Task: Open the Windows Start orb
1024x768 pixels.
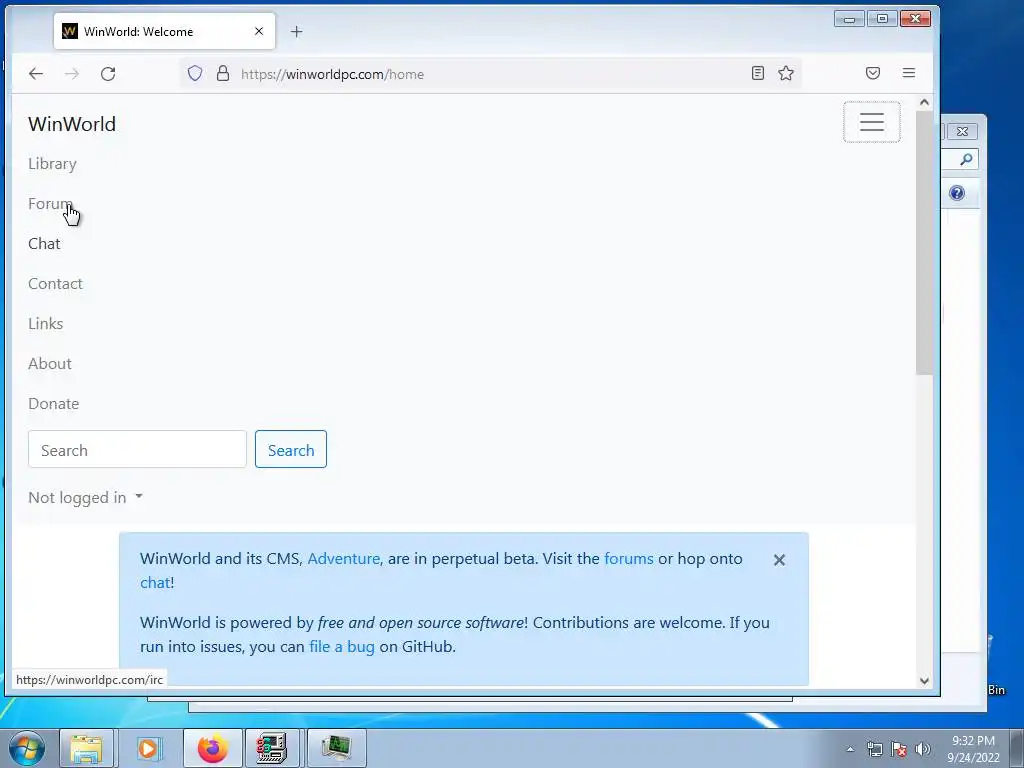Action: (x=27, y=748)
